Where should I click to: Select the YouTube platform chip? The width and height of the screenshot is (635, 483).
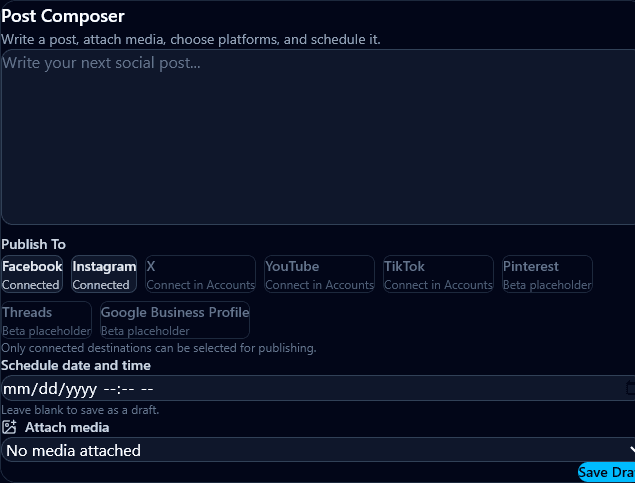click(320, 274)
